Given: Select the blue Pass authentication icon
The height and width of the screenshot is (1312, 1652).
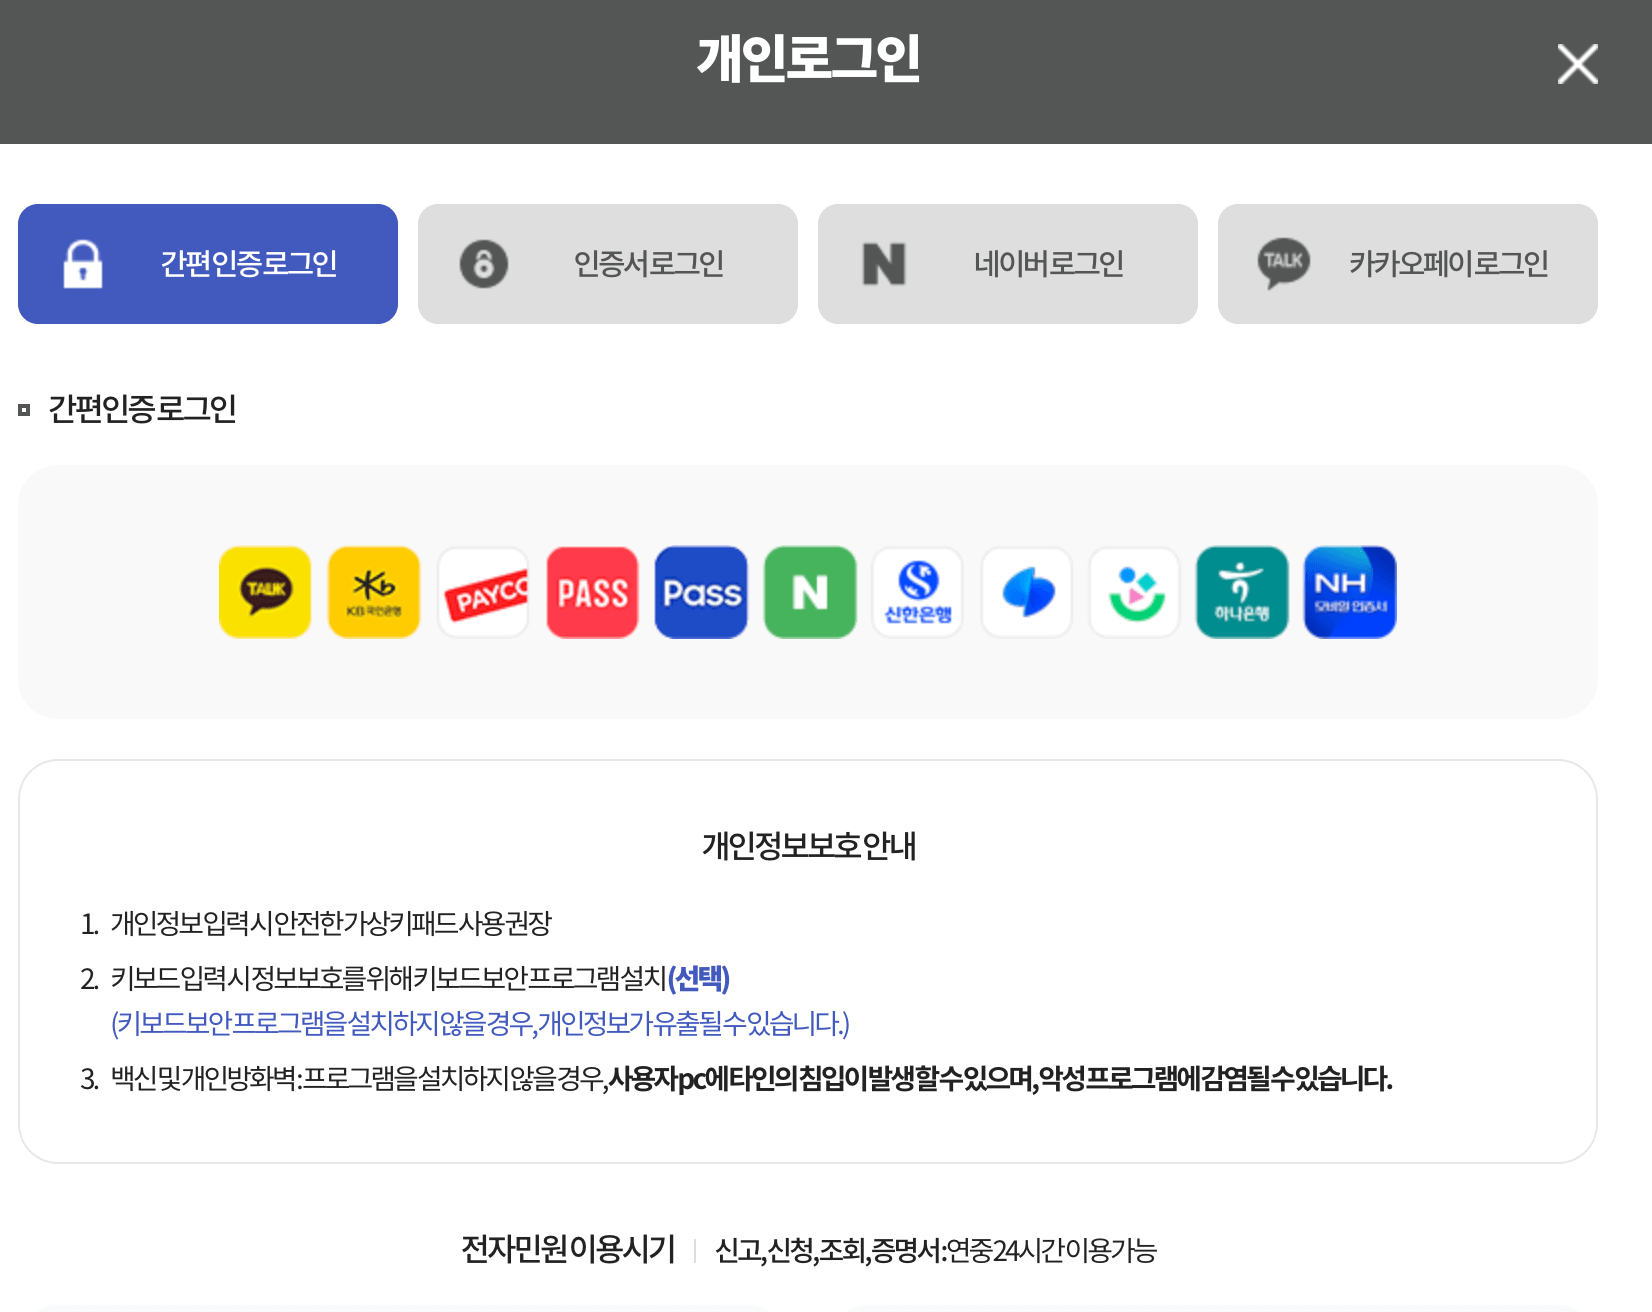Looking at the screenshot, I should (x=700, y=592).
